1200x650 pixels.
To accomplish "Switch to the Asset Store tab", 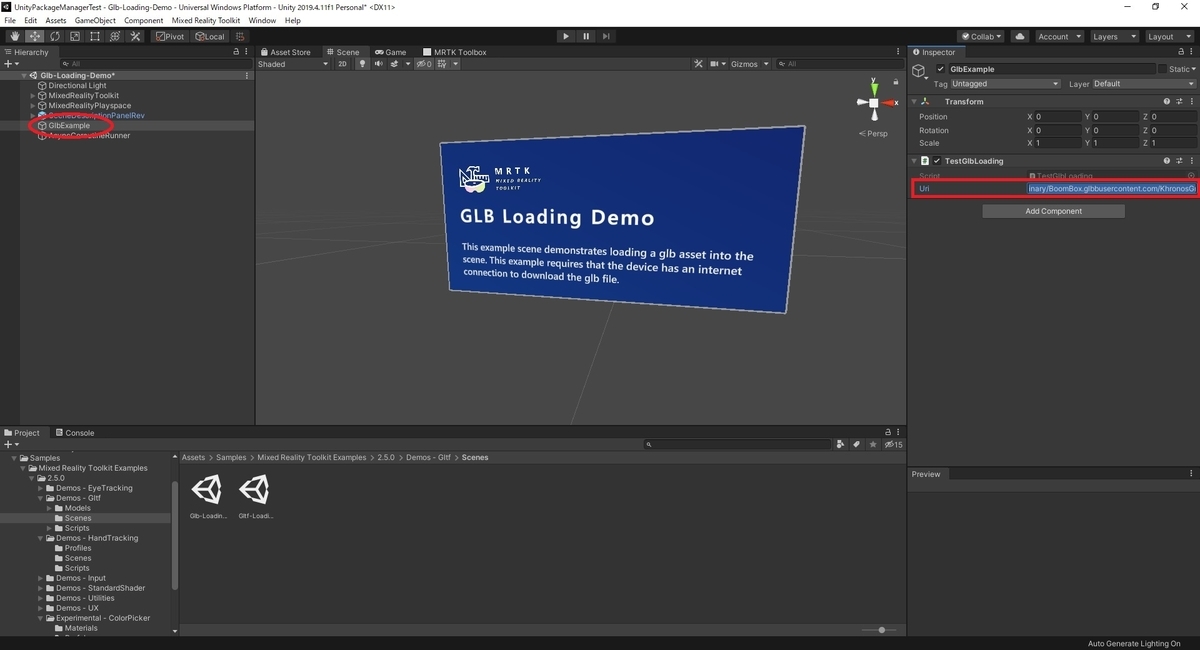I will click(x=285, y=52).
